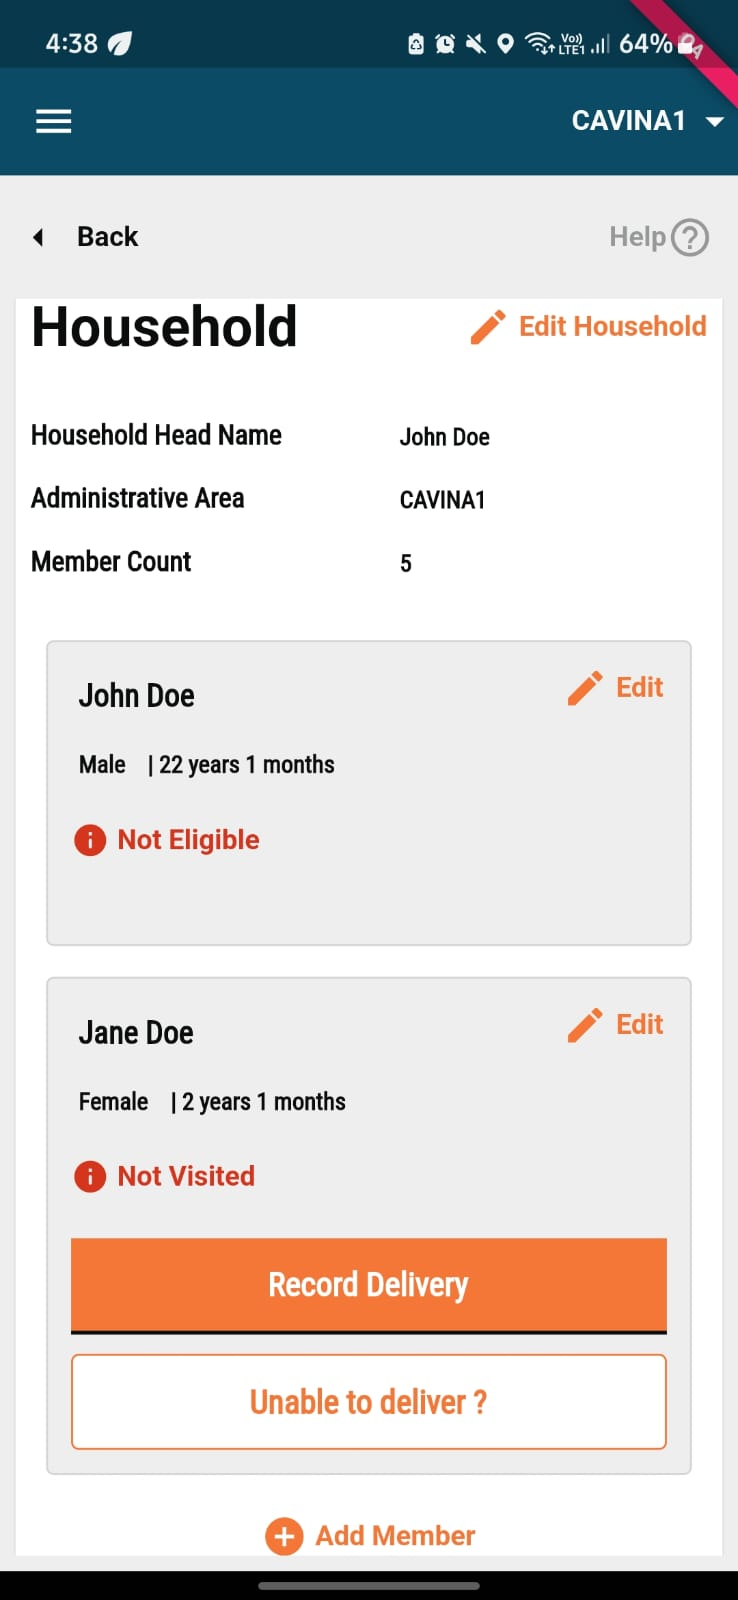Image resolution: width=738 pixels, height=1600 pixels.
Task: Tap the Wi-Fi status bar icon
Action: tap(539, 43)
